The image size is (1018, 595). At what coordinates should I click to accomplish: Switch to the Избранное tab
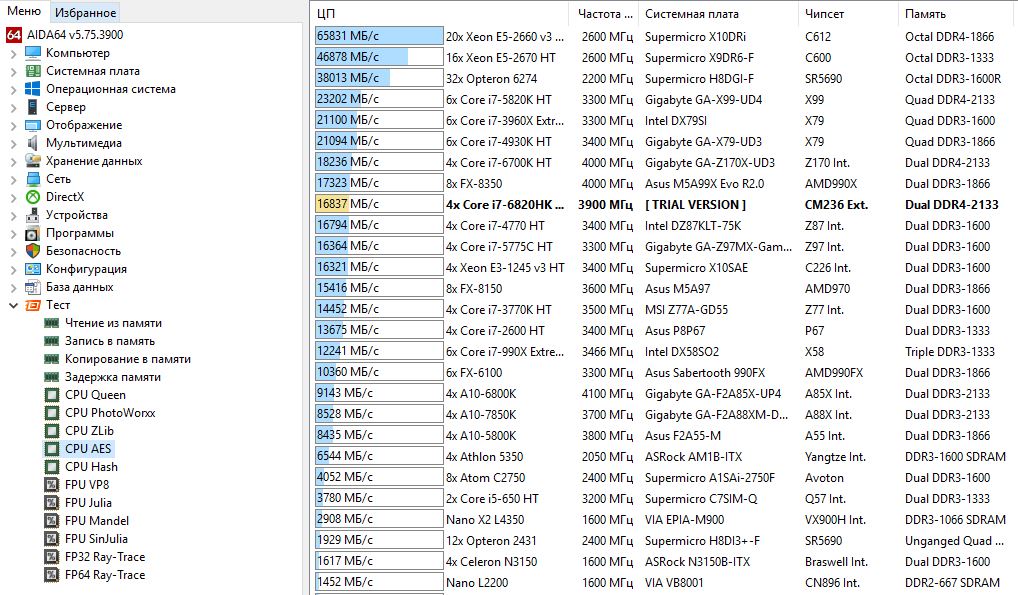[x=85, y=12]
